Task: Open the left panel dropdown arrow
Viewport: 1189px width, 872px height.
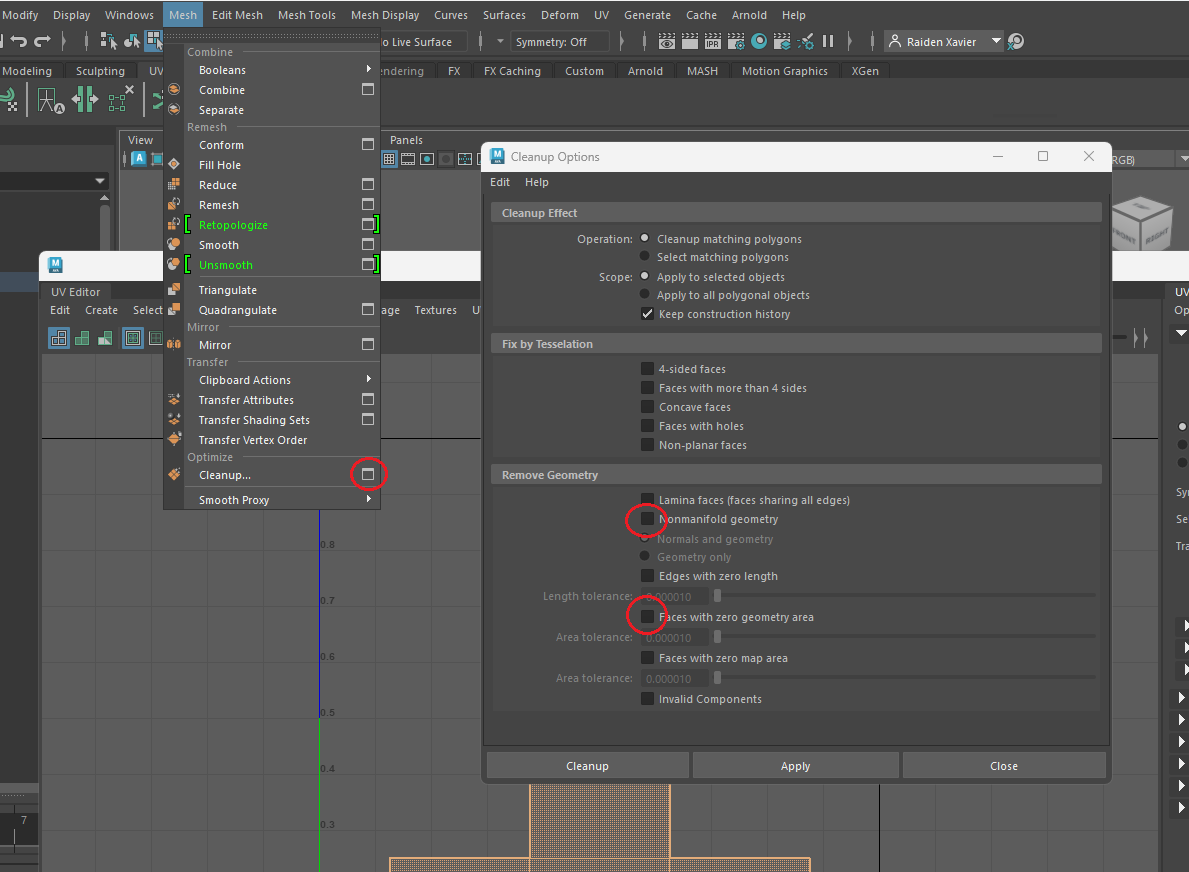Action: click(99, 180)
